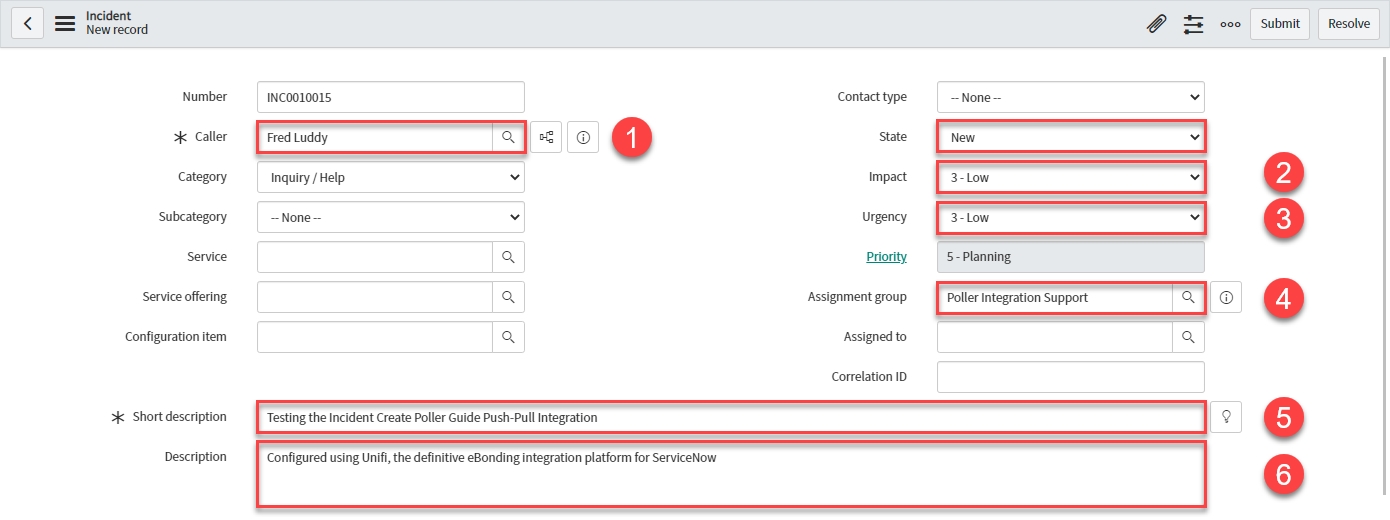Click the Assignment group lookup magnifier

click(x=1188, y=297)
